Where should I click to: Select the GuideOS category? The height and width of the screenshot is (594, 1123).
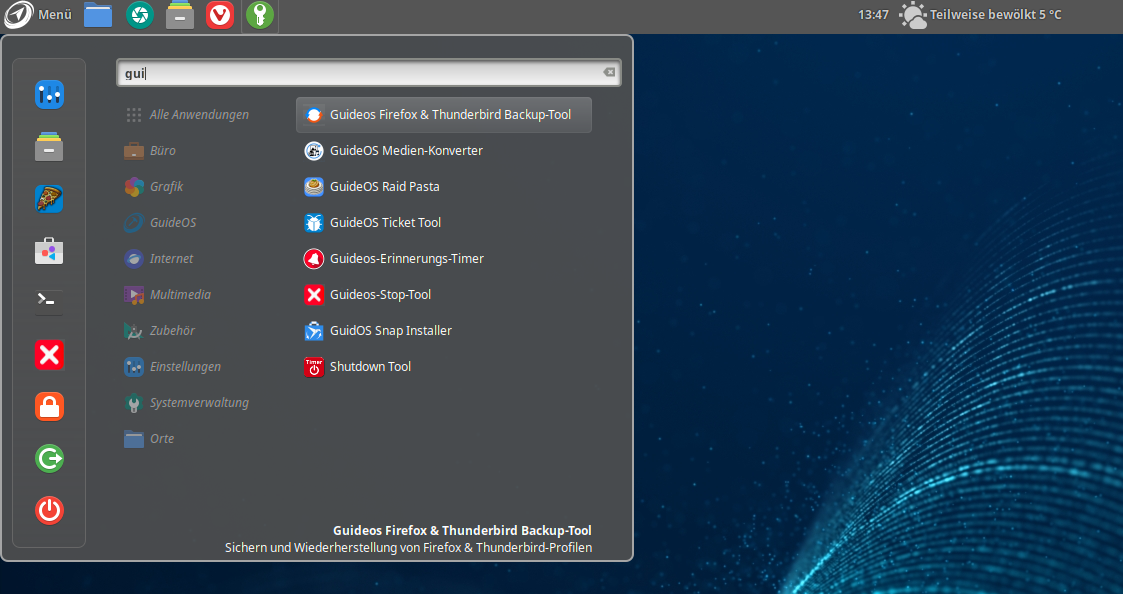[160, 223]
